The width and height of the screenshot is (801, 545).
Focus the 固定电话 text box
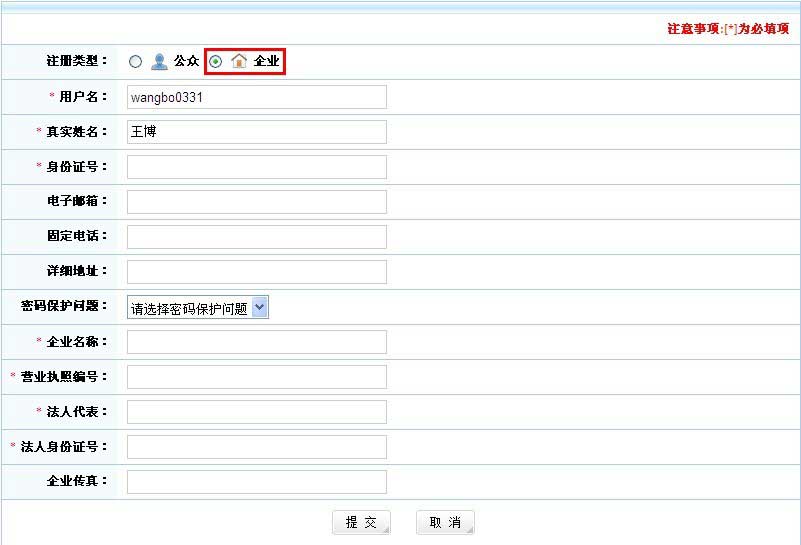tap(256, 237)
